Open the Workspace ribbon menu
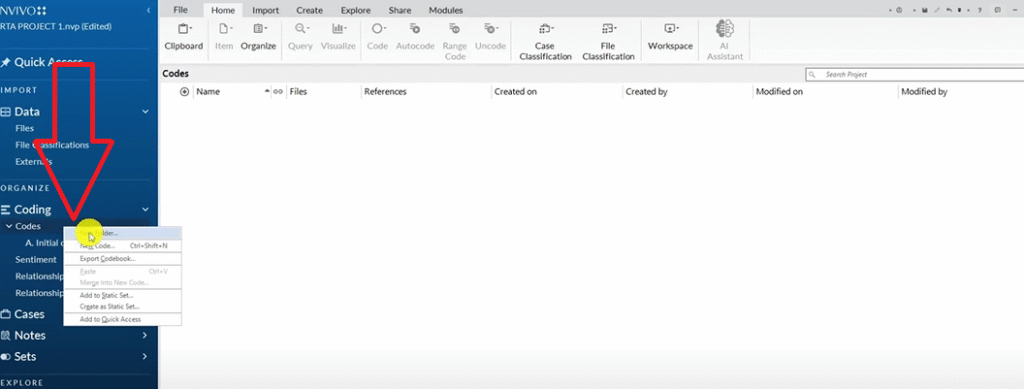The height and width of the screenshot is (389, 1024). (x=670, y=37)
